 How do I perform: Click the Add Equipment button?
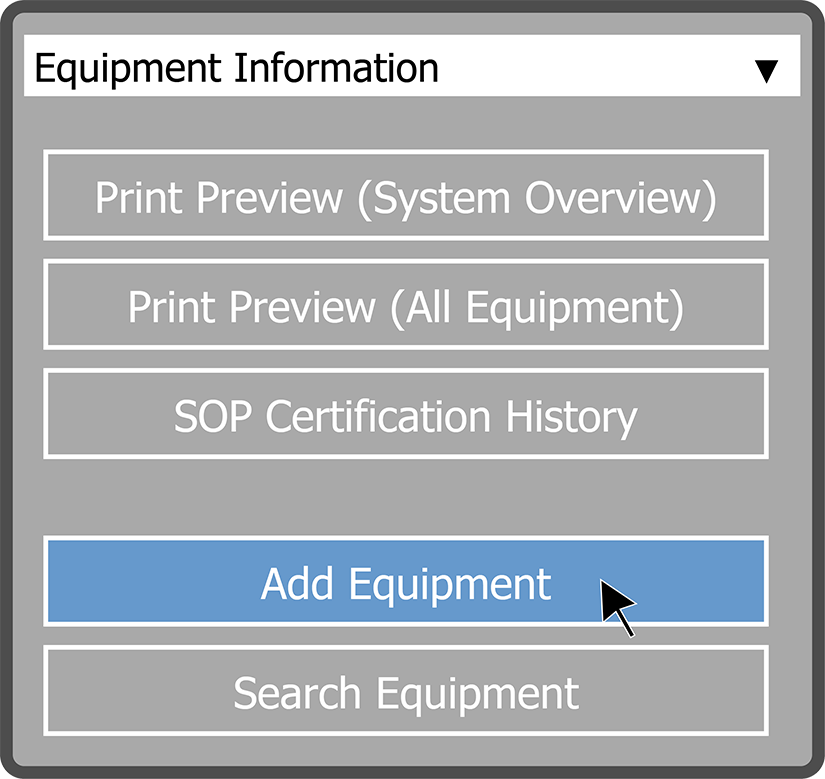point(406,581)
